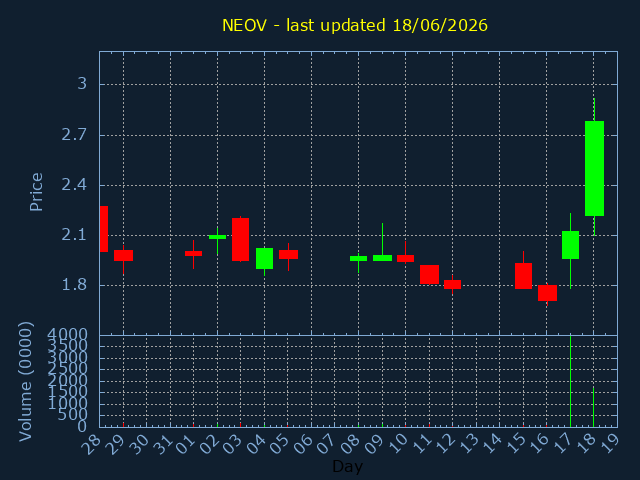Select the red candle for day 12
The height and width of the screenshot is (480, 640).
452,284
